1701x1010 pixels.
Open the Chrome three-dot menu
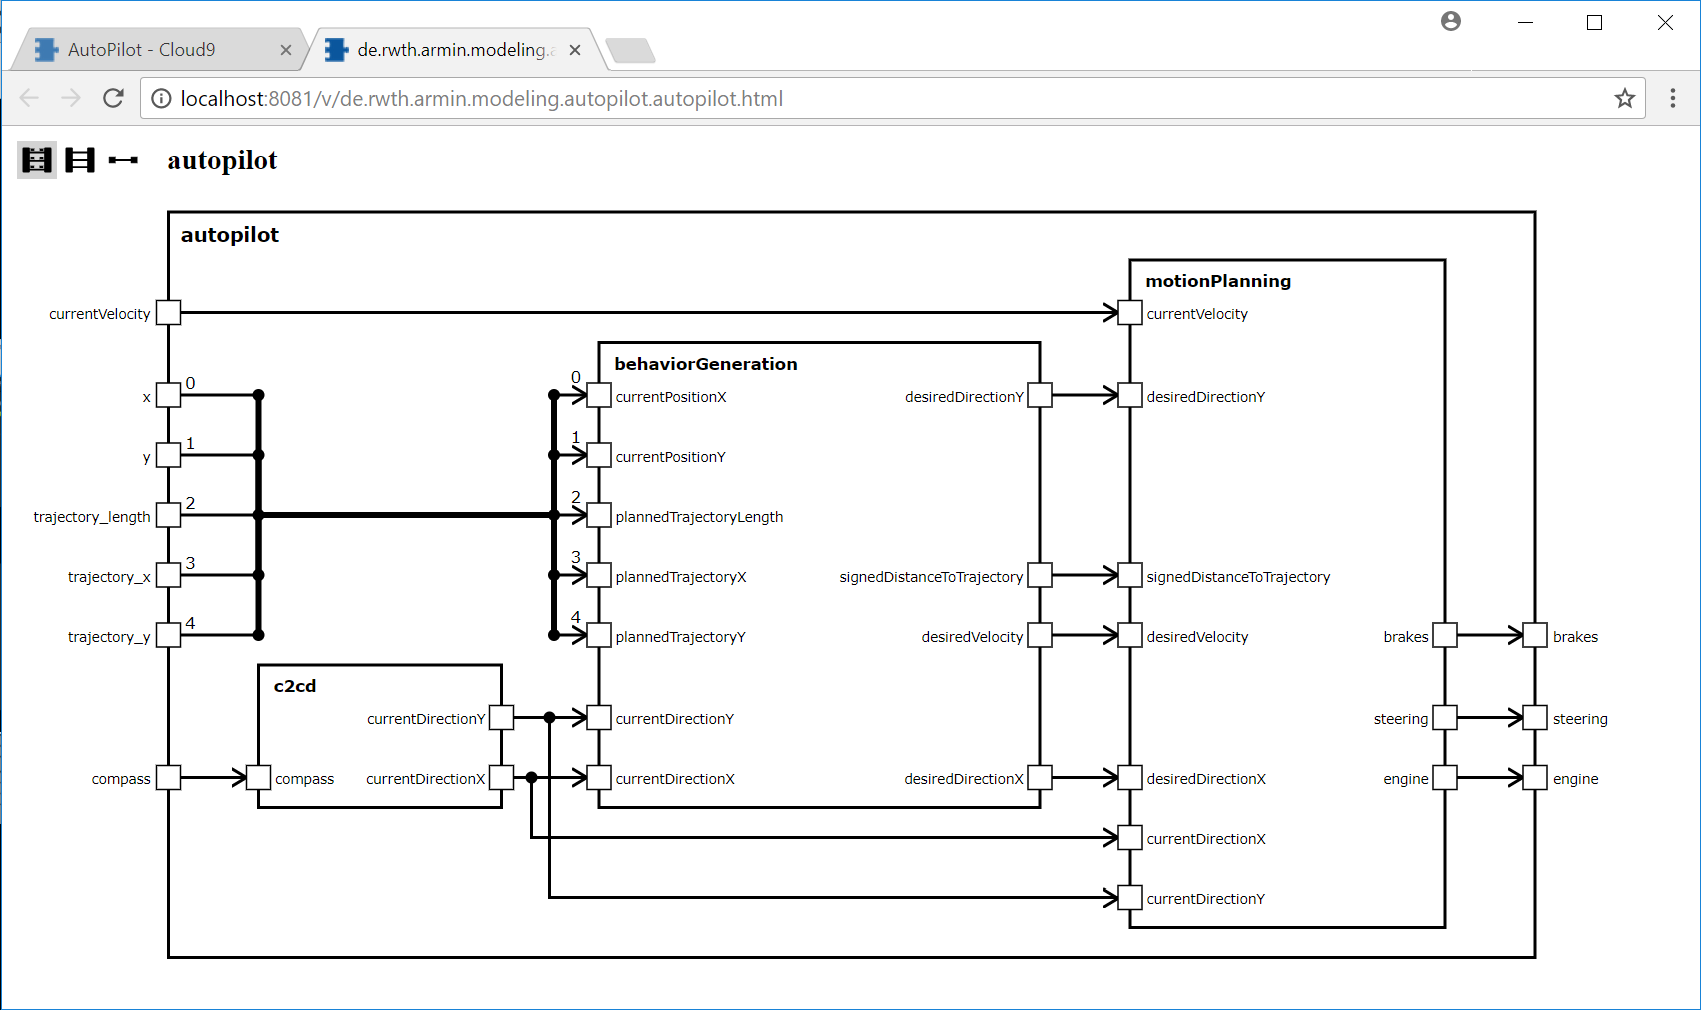coord(1672,98)
